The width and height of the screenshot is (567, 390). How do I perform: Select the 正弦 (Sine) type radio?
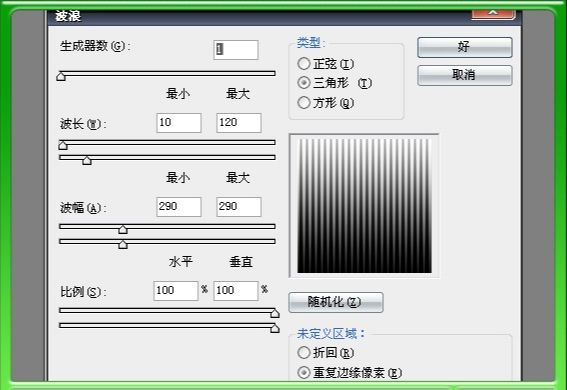pyautogui.click(x=304, y=64)
